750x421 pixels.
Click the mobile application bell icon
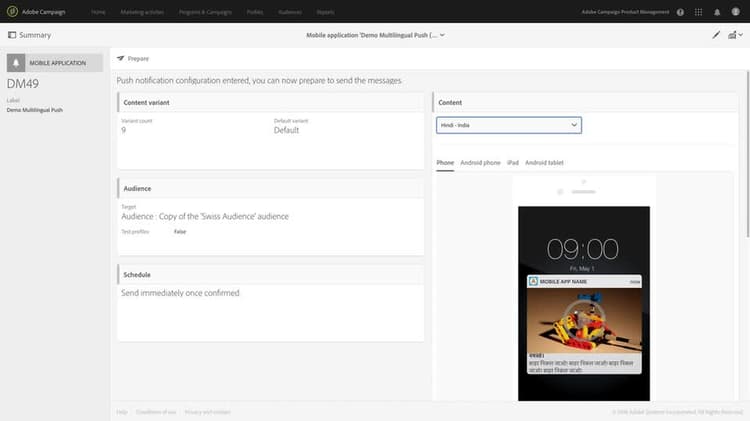(x=16, y=63)
